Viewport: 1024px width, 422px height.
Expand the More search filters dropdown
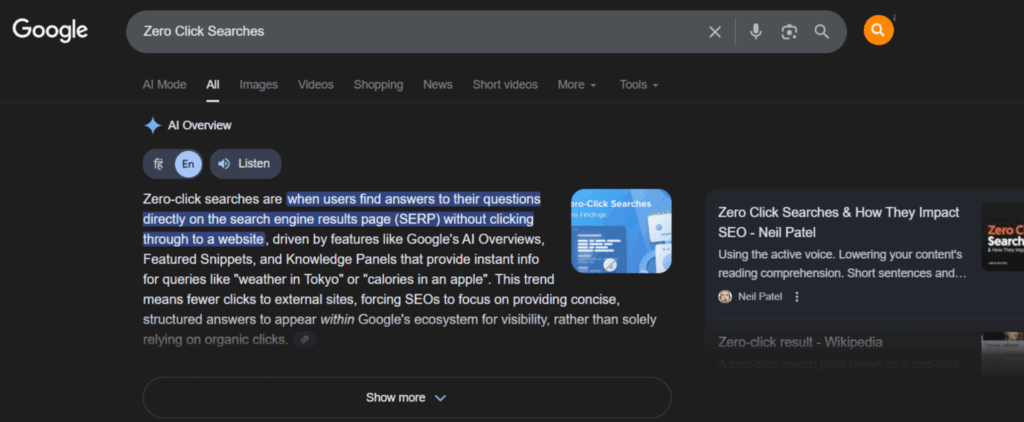coord(576,85)
